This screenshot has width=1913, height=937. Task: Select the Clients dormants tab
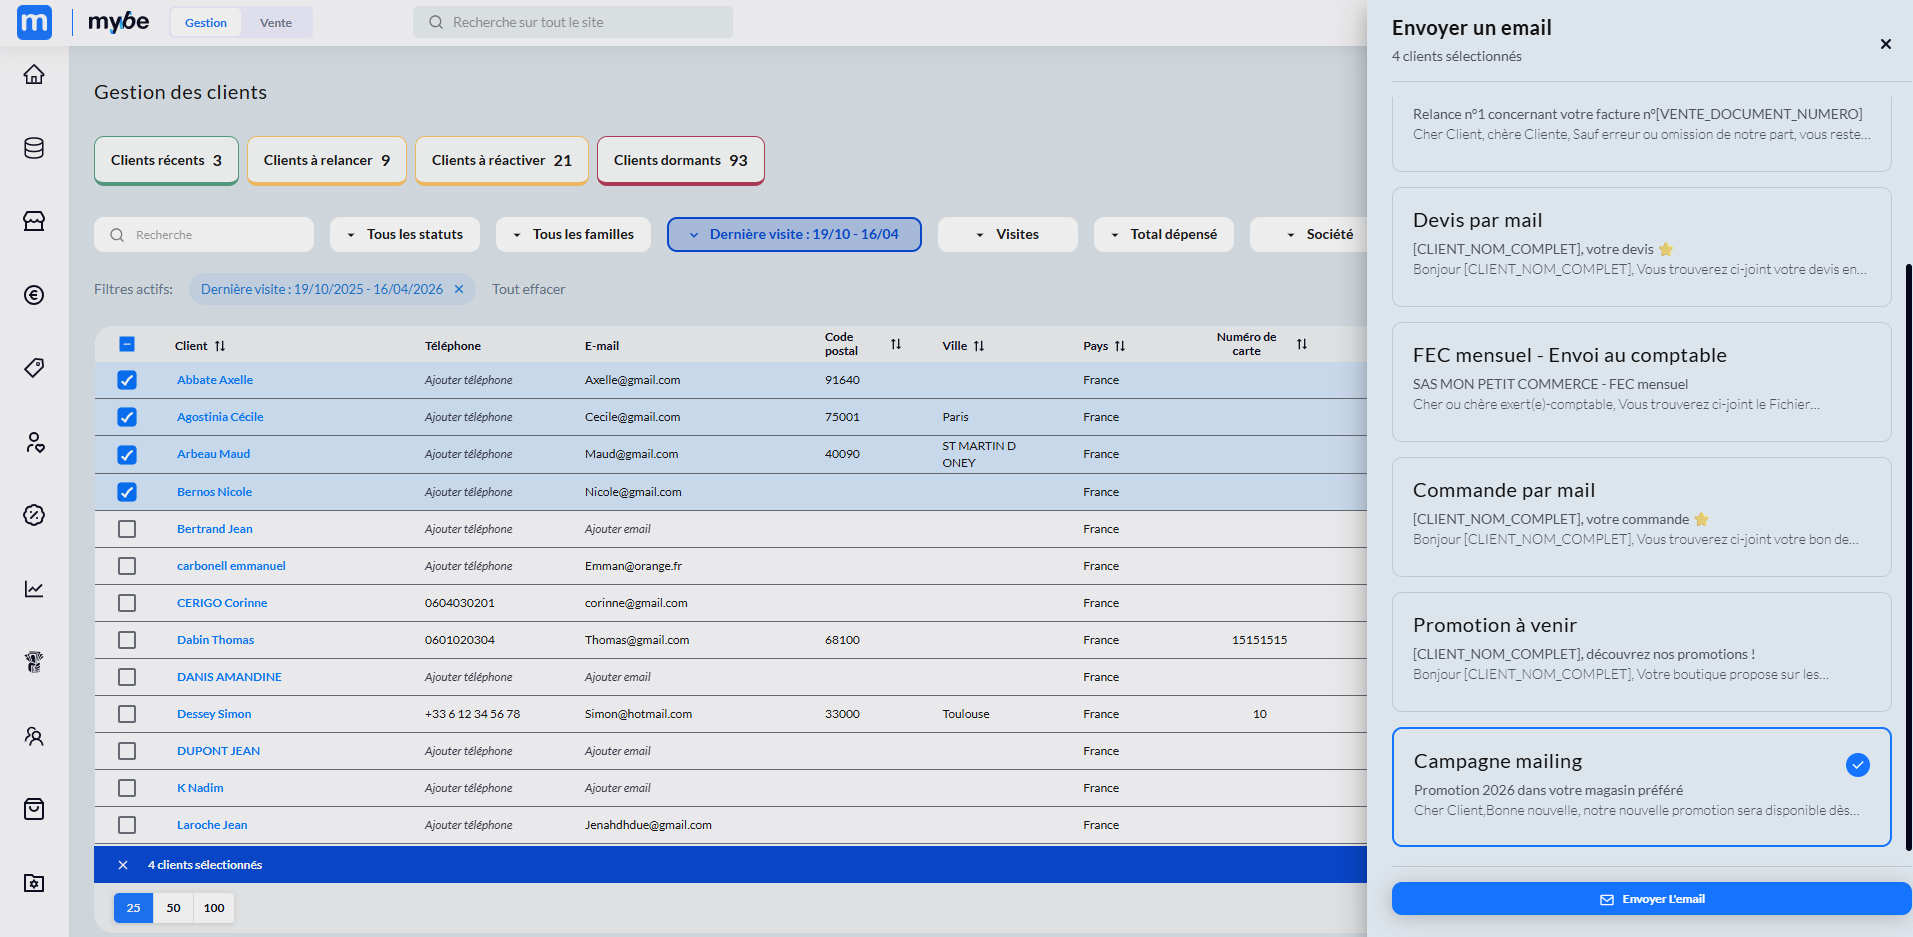[681, 160]
